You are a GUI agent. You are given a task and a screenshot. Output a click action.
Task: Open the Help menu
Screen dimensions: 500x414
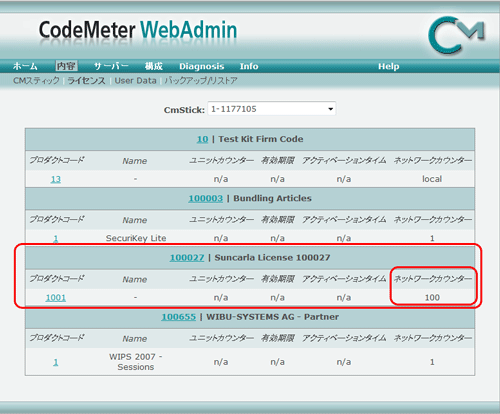pos(389,66)
